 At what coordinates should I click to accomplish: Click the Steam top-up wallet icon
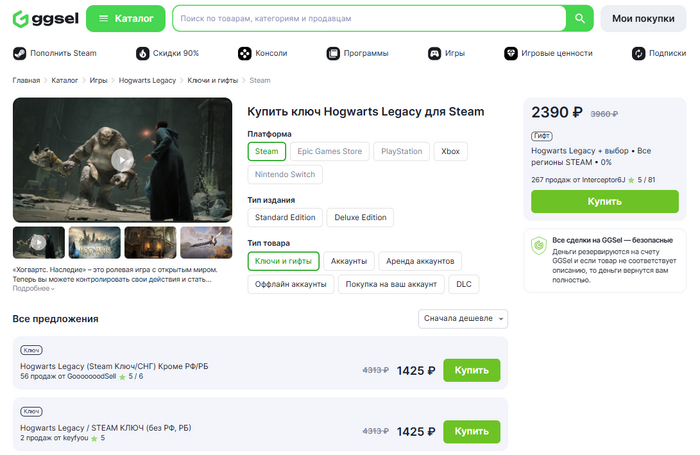click(x=20, y=53)
